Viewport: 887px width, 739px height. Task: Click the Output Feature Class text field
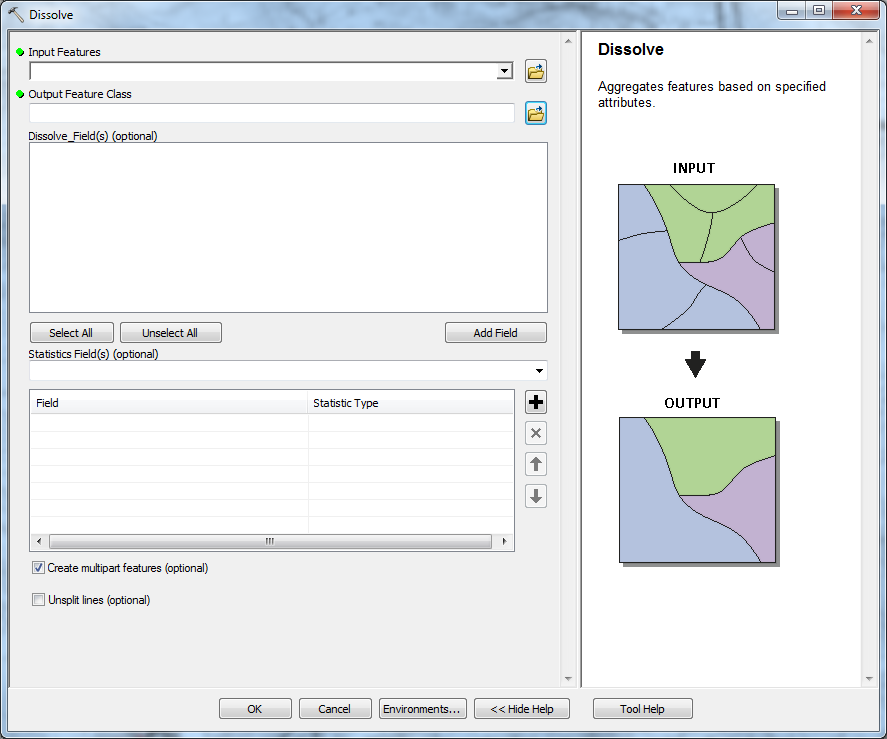(x=272, y=113)
